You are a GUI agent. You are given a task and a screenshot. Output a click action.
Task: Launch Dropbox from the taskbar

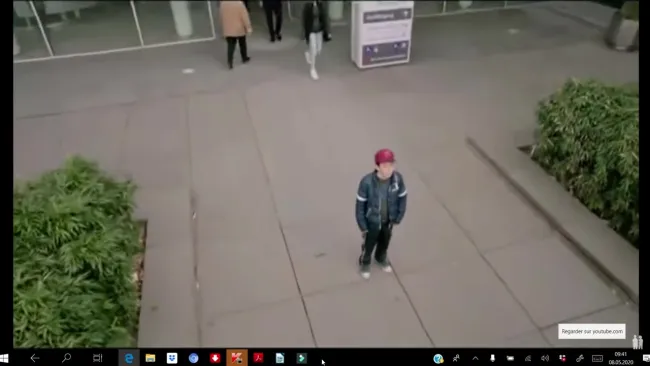(x=172, y=358)
